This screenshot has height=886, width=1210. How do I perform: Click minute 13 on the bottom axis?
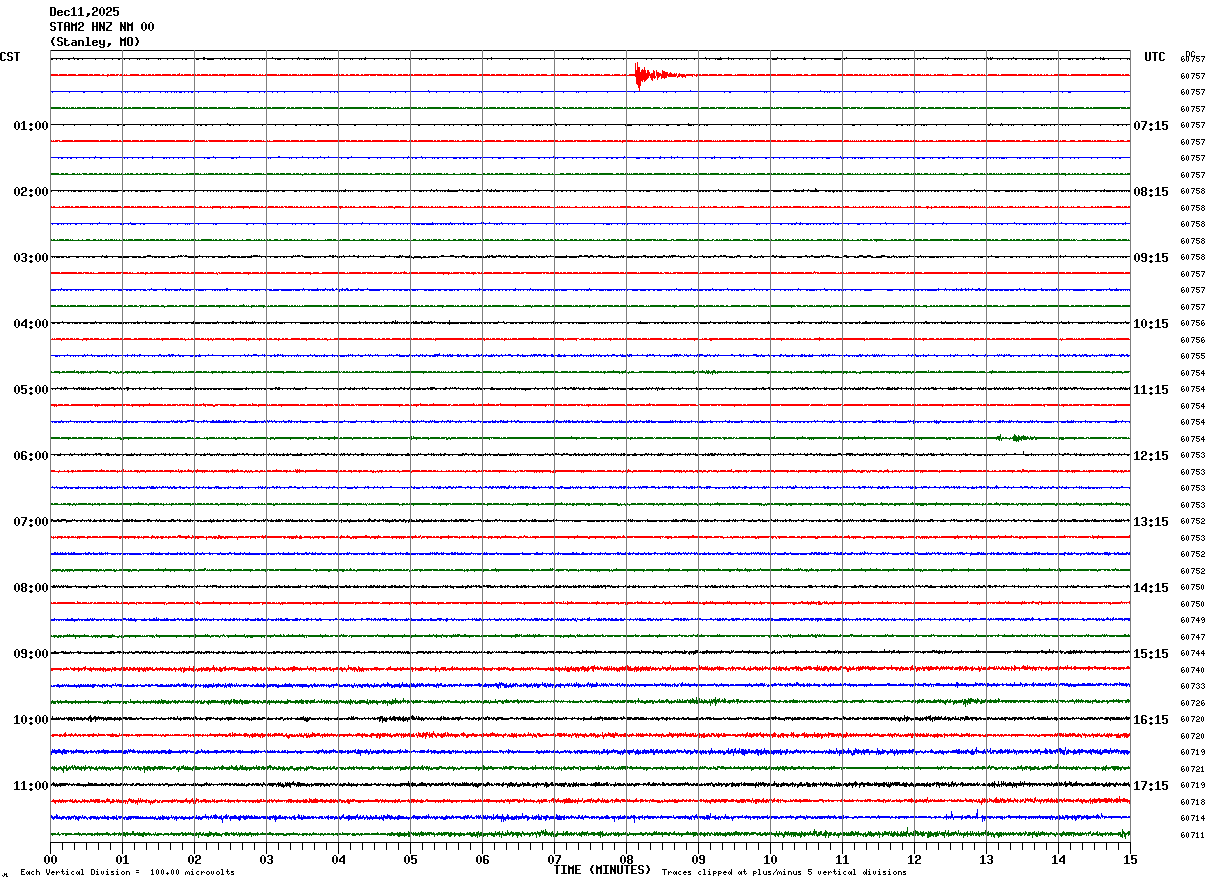(x=986, y=859)
